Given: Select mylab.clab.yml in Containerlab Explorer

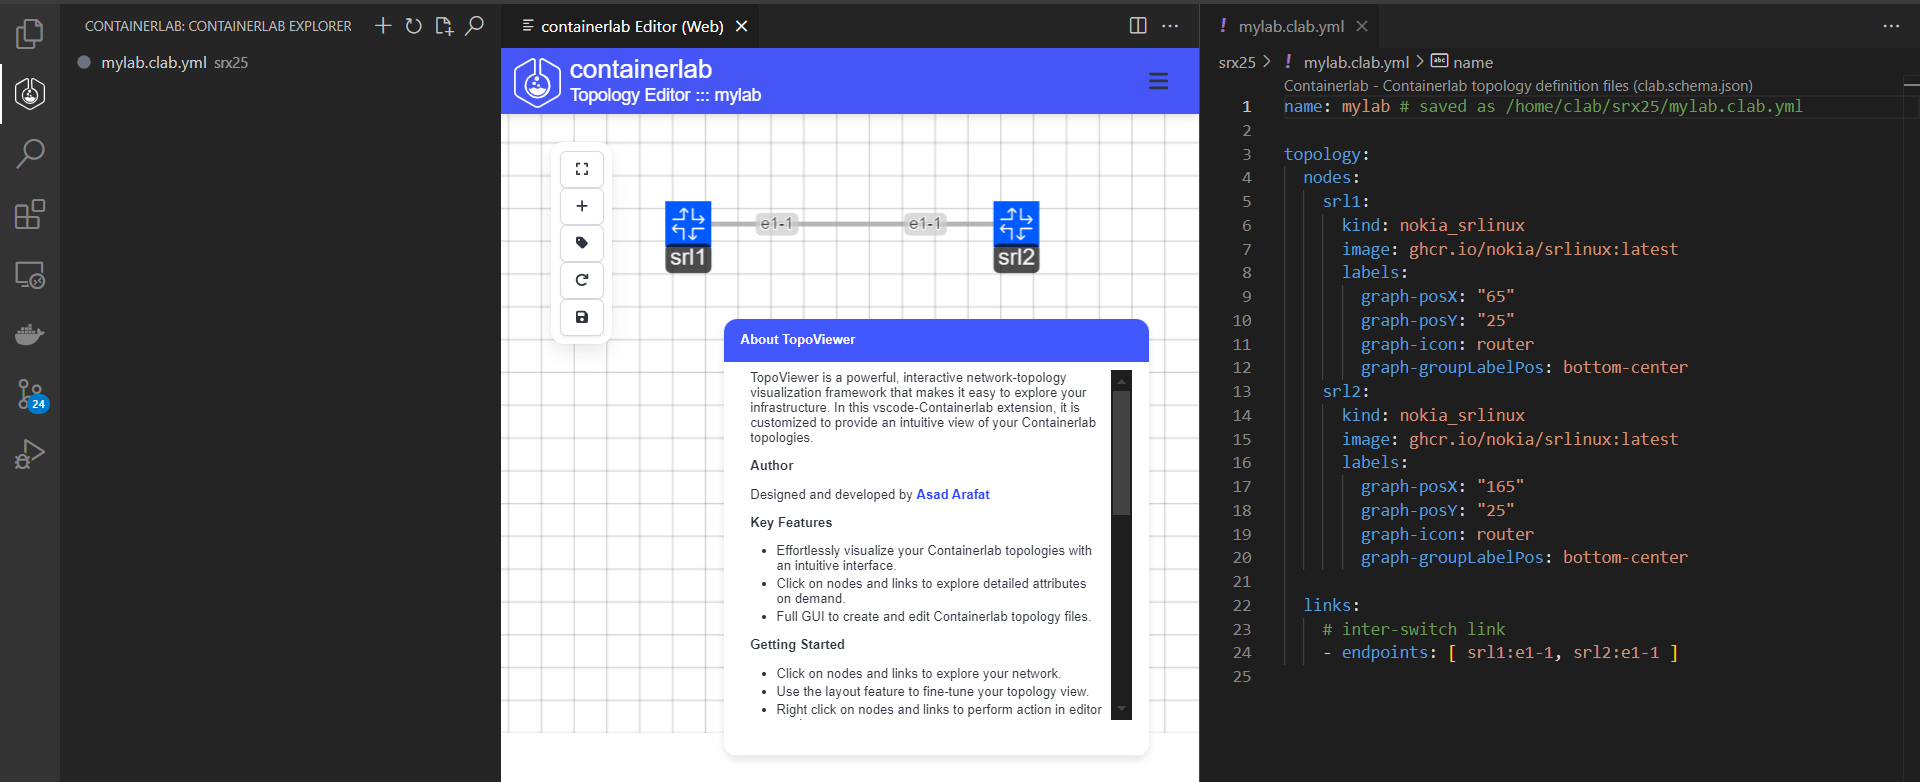Looking at the screenshot, I should (x=154, y=62).
